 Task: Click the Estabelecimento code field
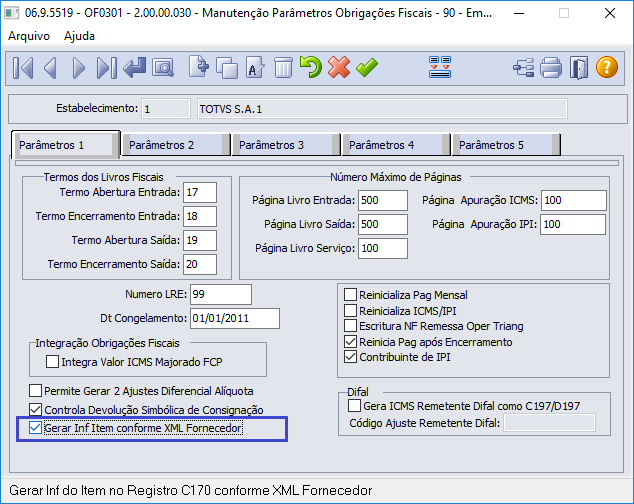pyautogui.click(x=166, y=109)
